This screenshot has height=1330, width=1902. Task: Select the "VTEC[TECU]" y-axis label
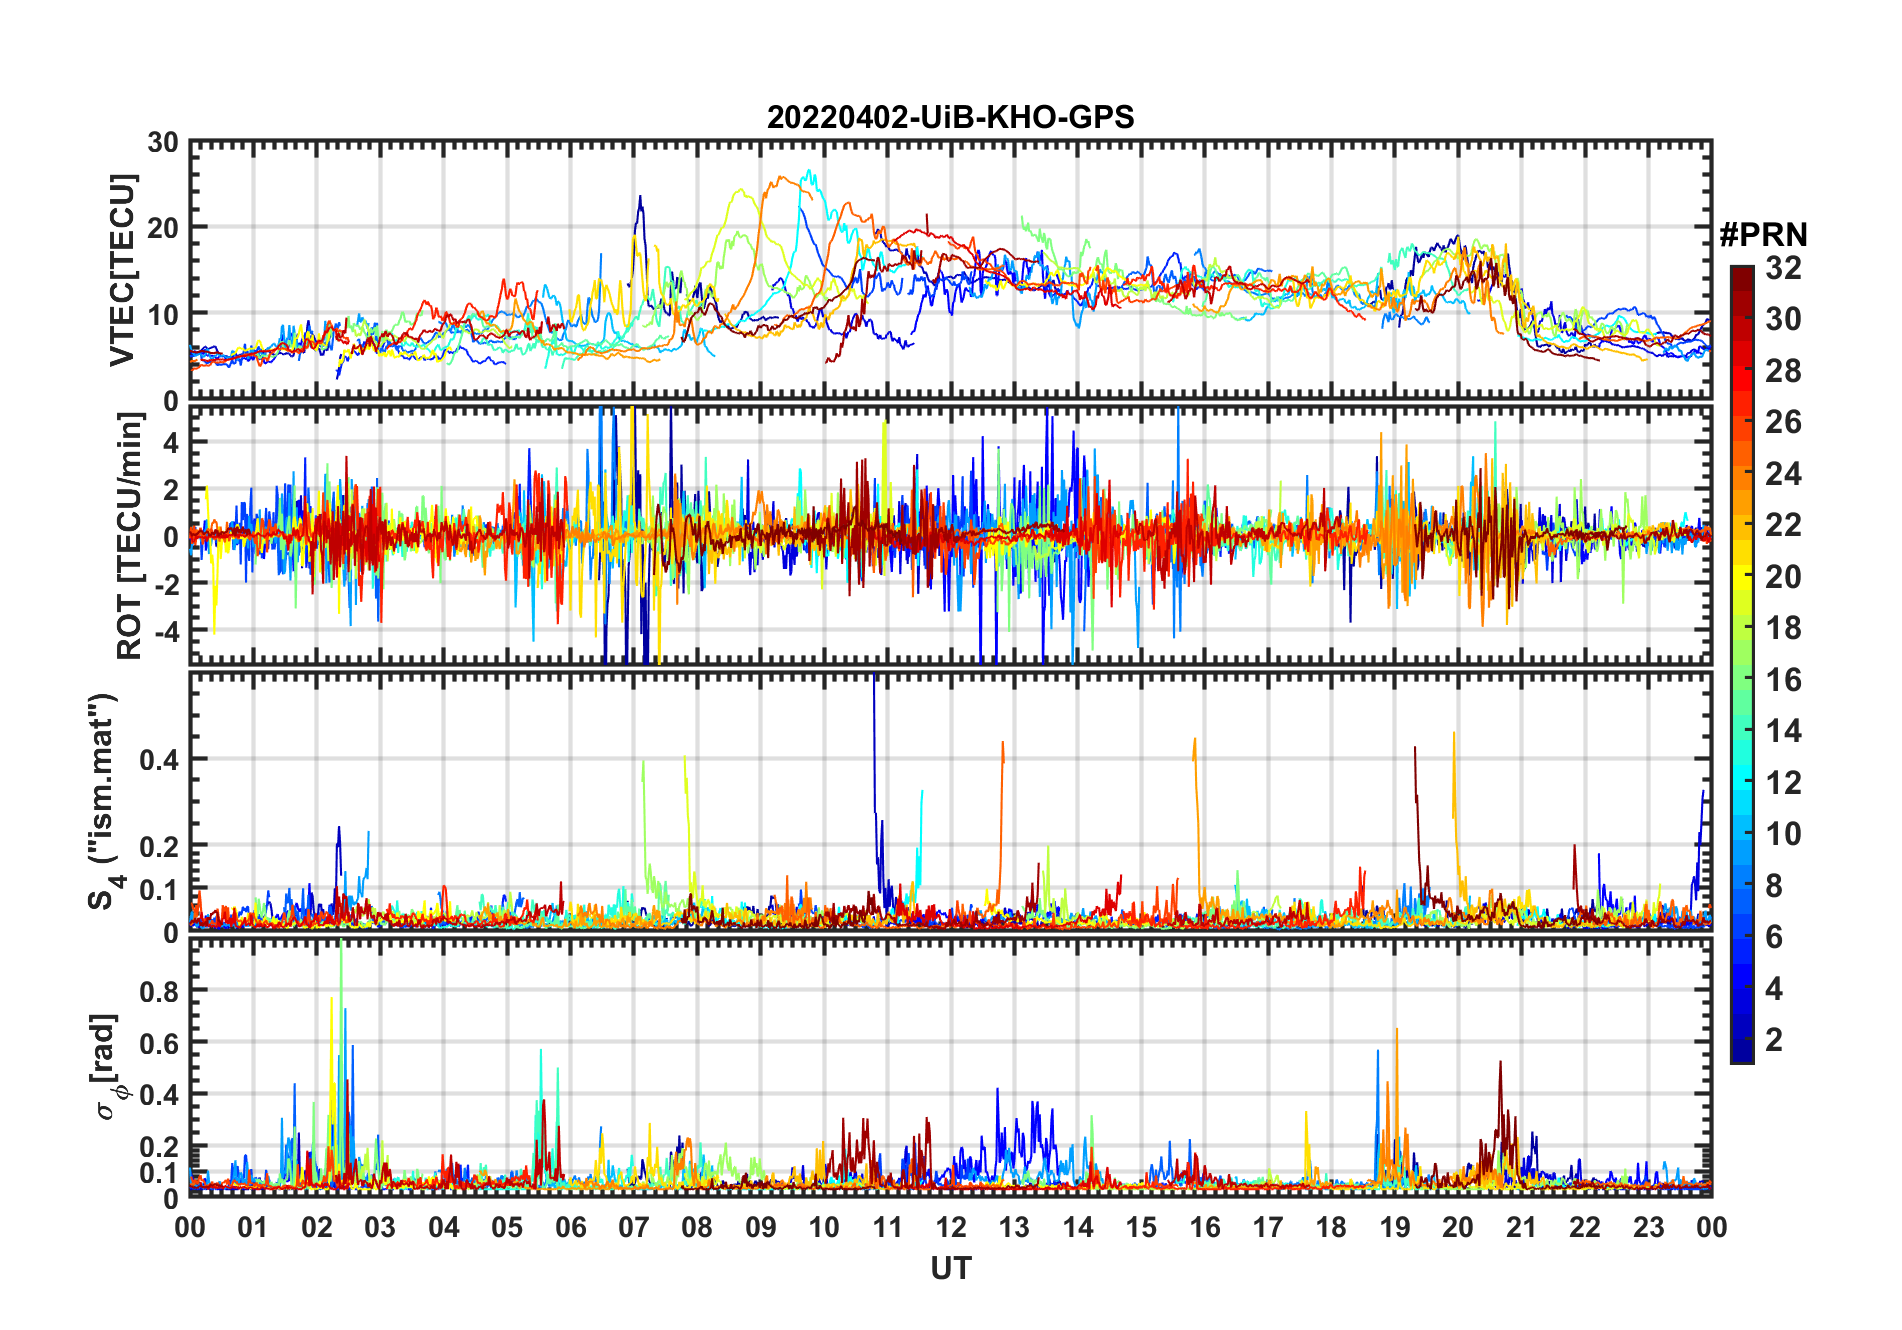point(123,270)
